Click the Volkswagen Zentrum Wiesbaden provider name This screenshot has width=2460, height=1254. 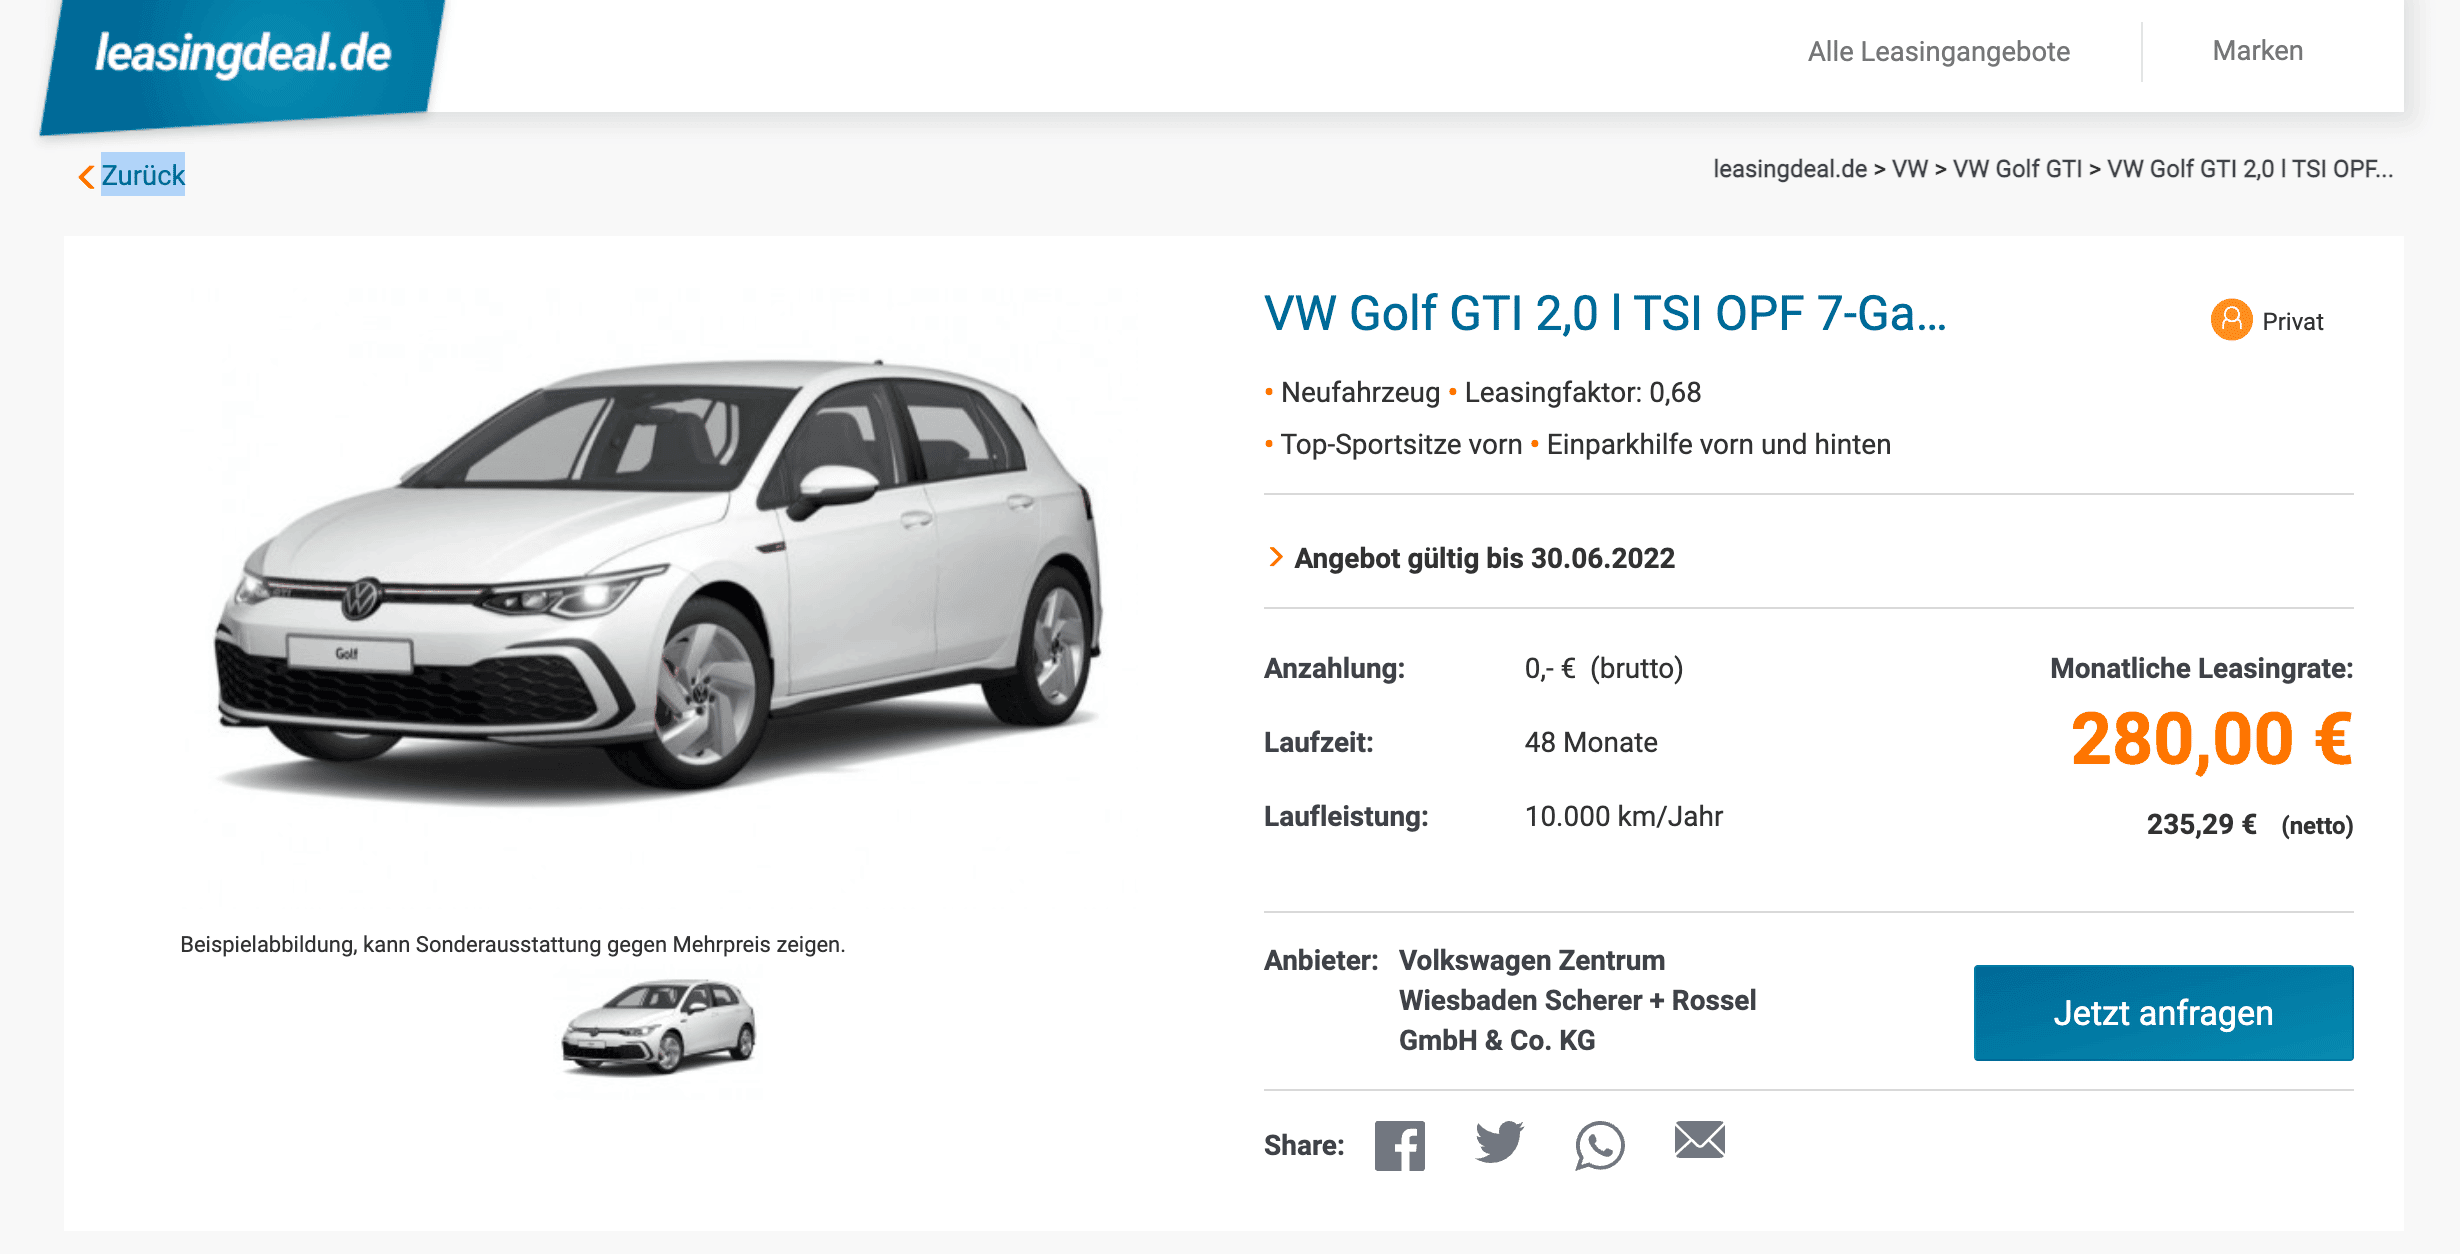1577,1000
